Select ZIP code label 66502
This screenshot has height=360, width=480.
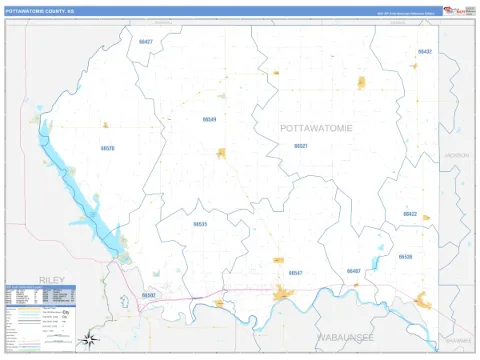[x=149, y=295]
